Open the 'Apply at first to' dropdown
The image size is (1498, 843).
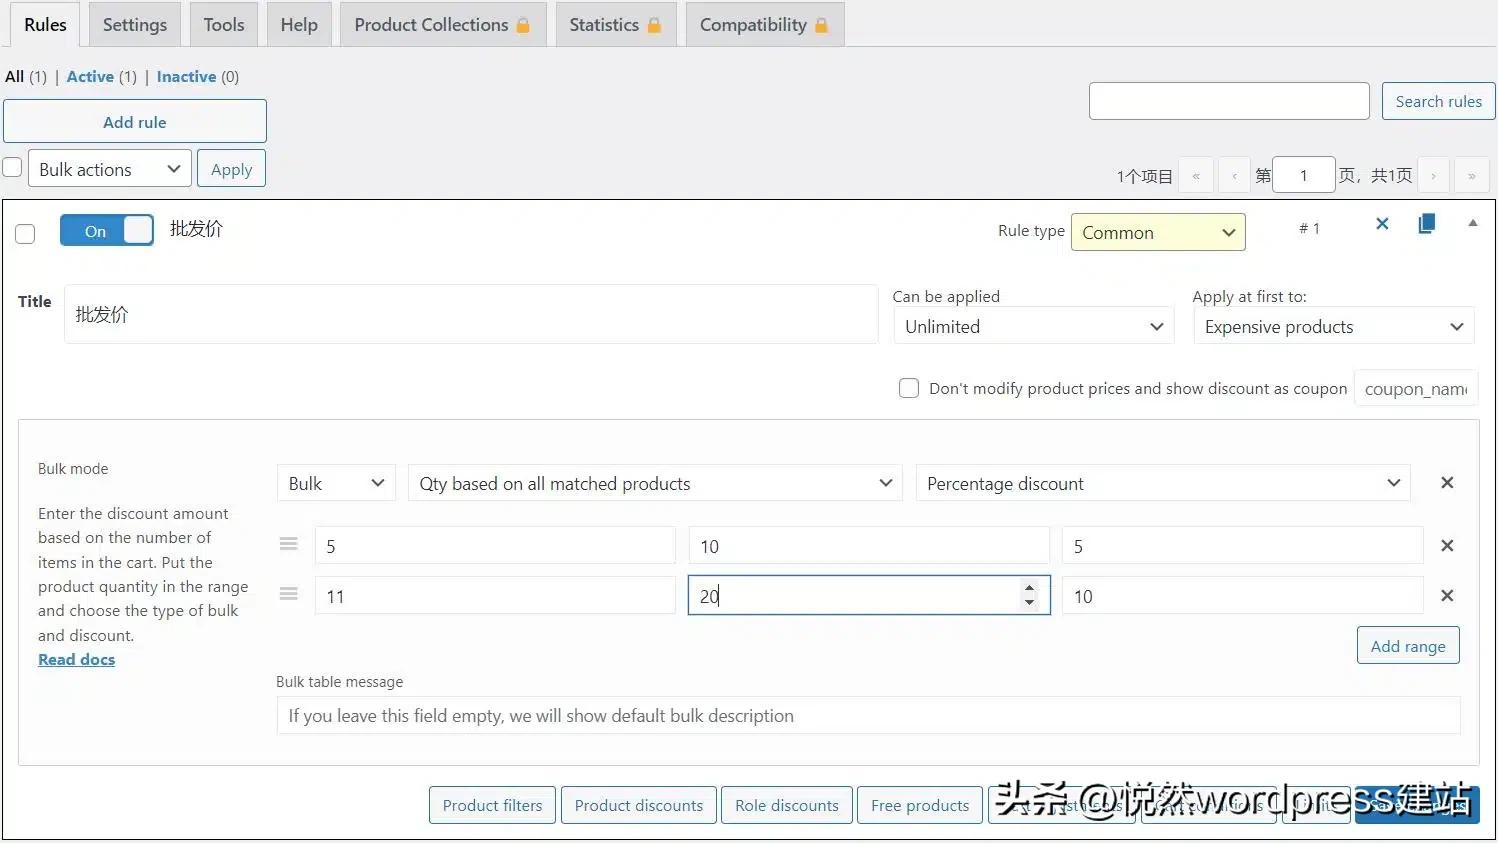pyautogui.click(x=1334, y=326)
